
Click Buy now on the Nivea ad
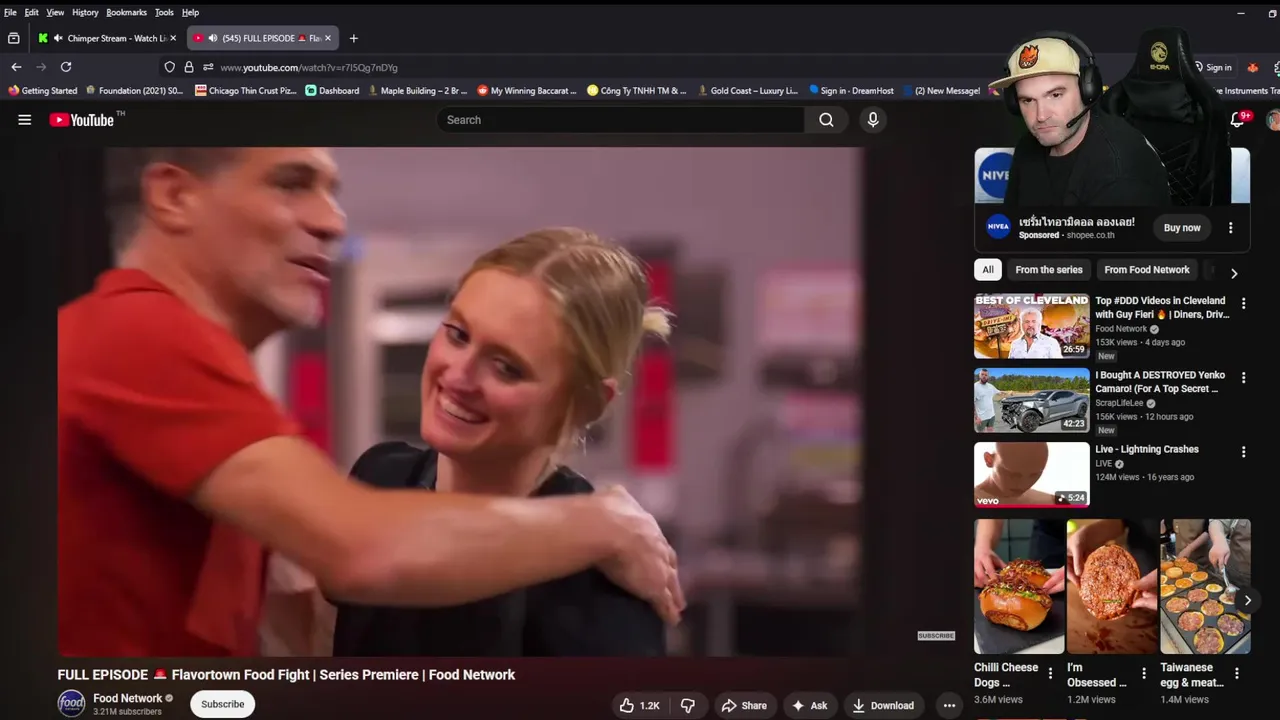[1182, 228]
